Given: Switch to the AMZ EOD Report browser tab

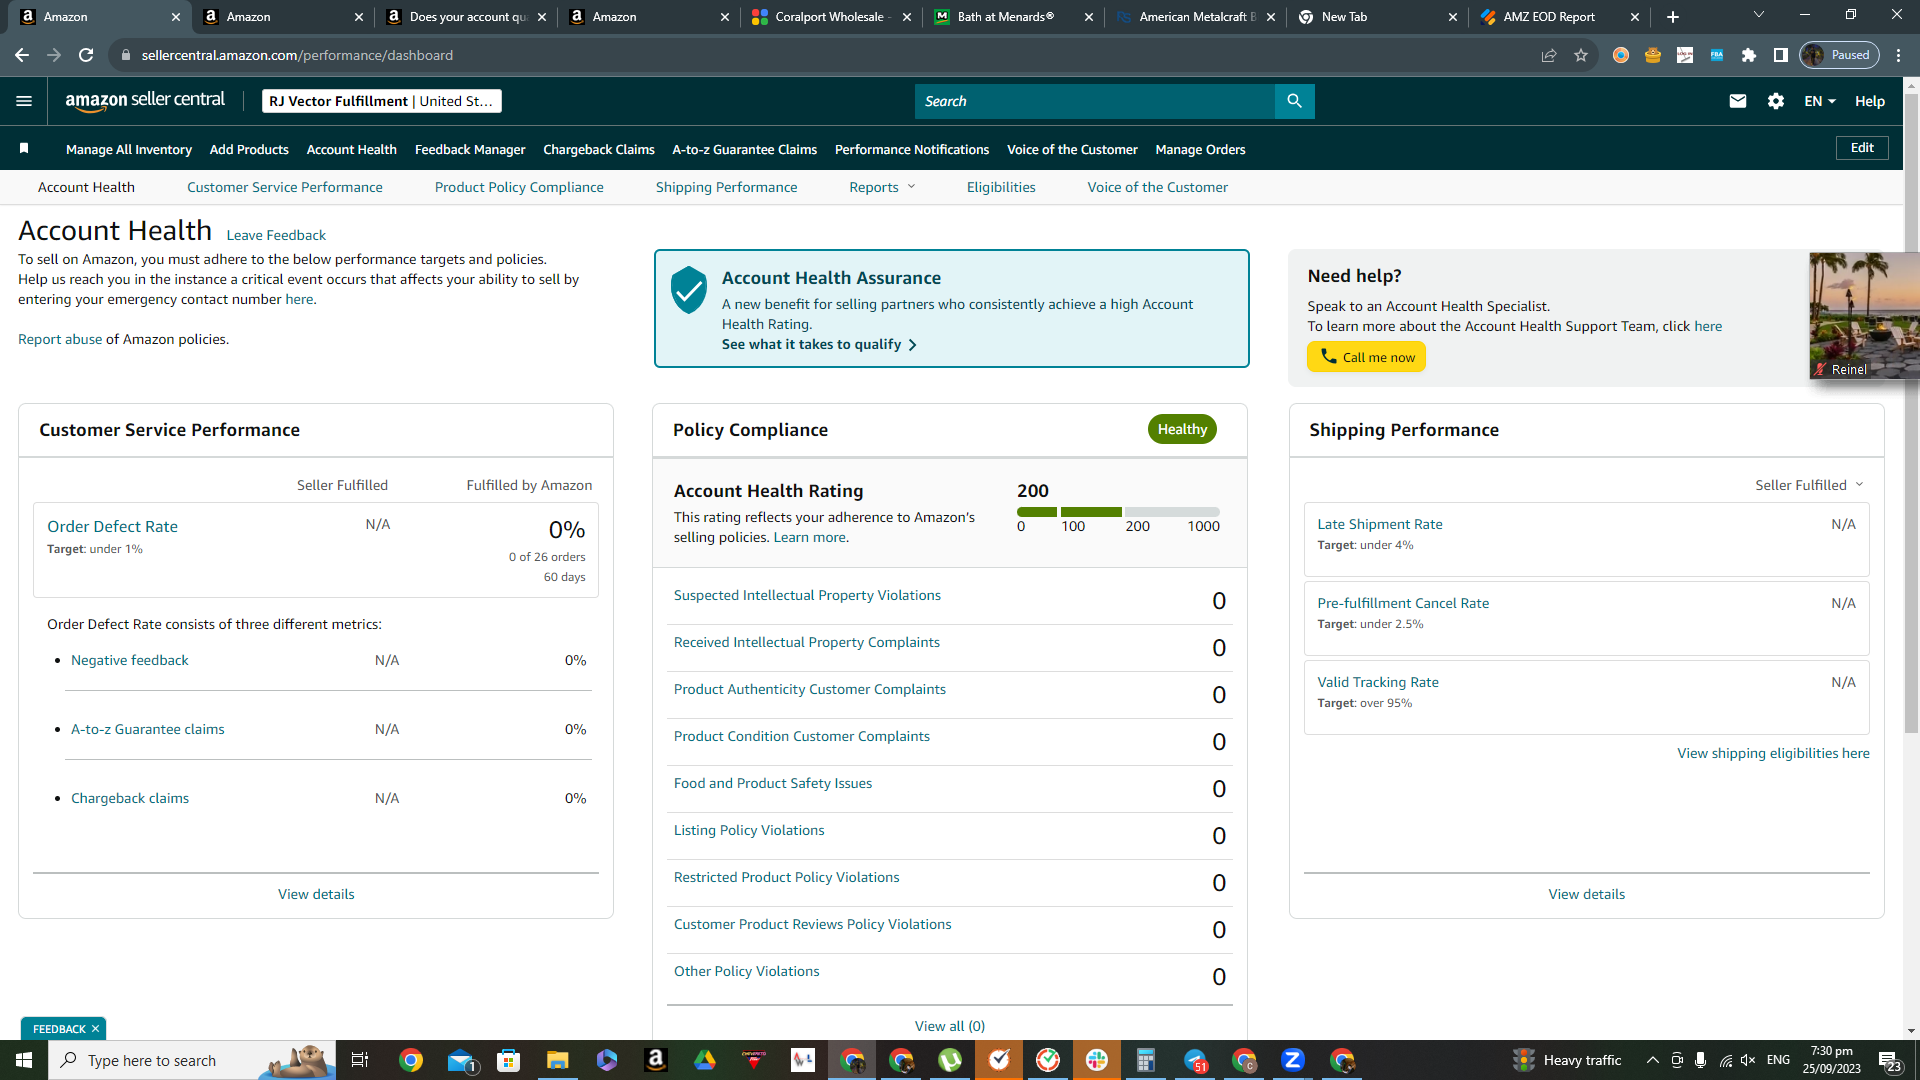Looking at the screenshot, I should [x=1560, y=17].
